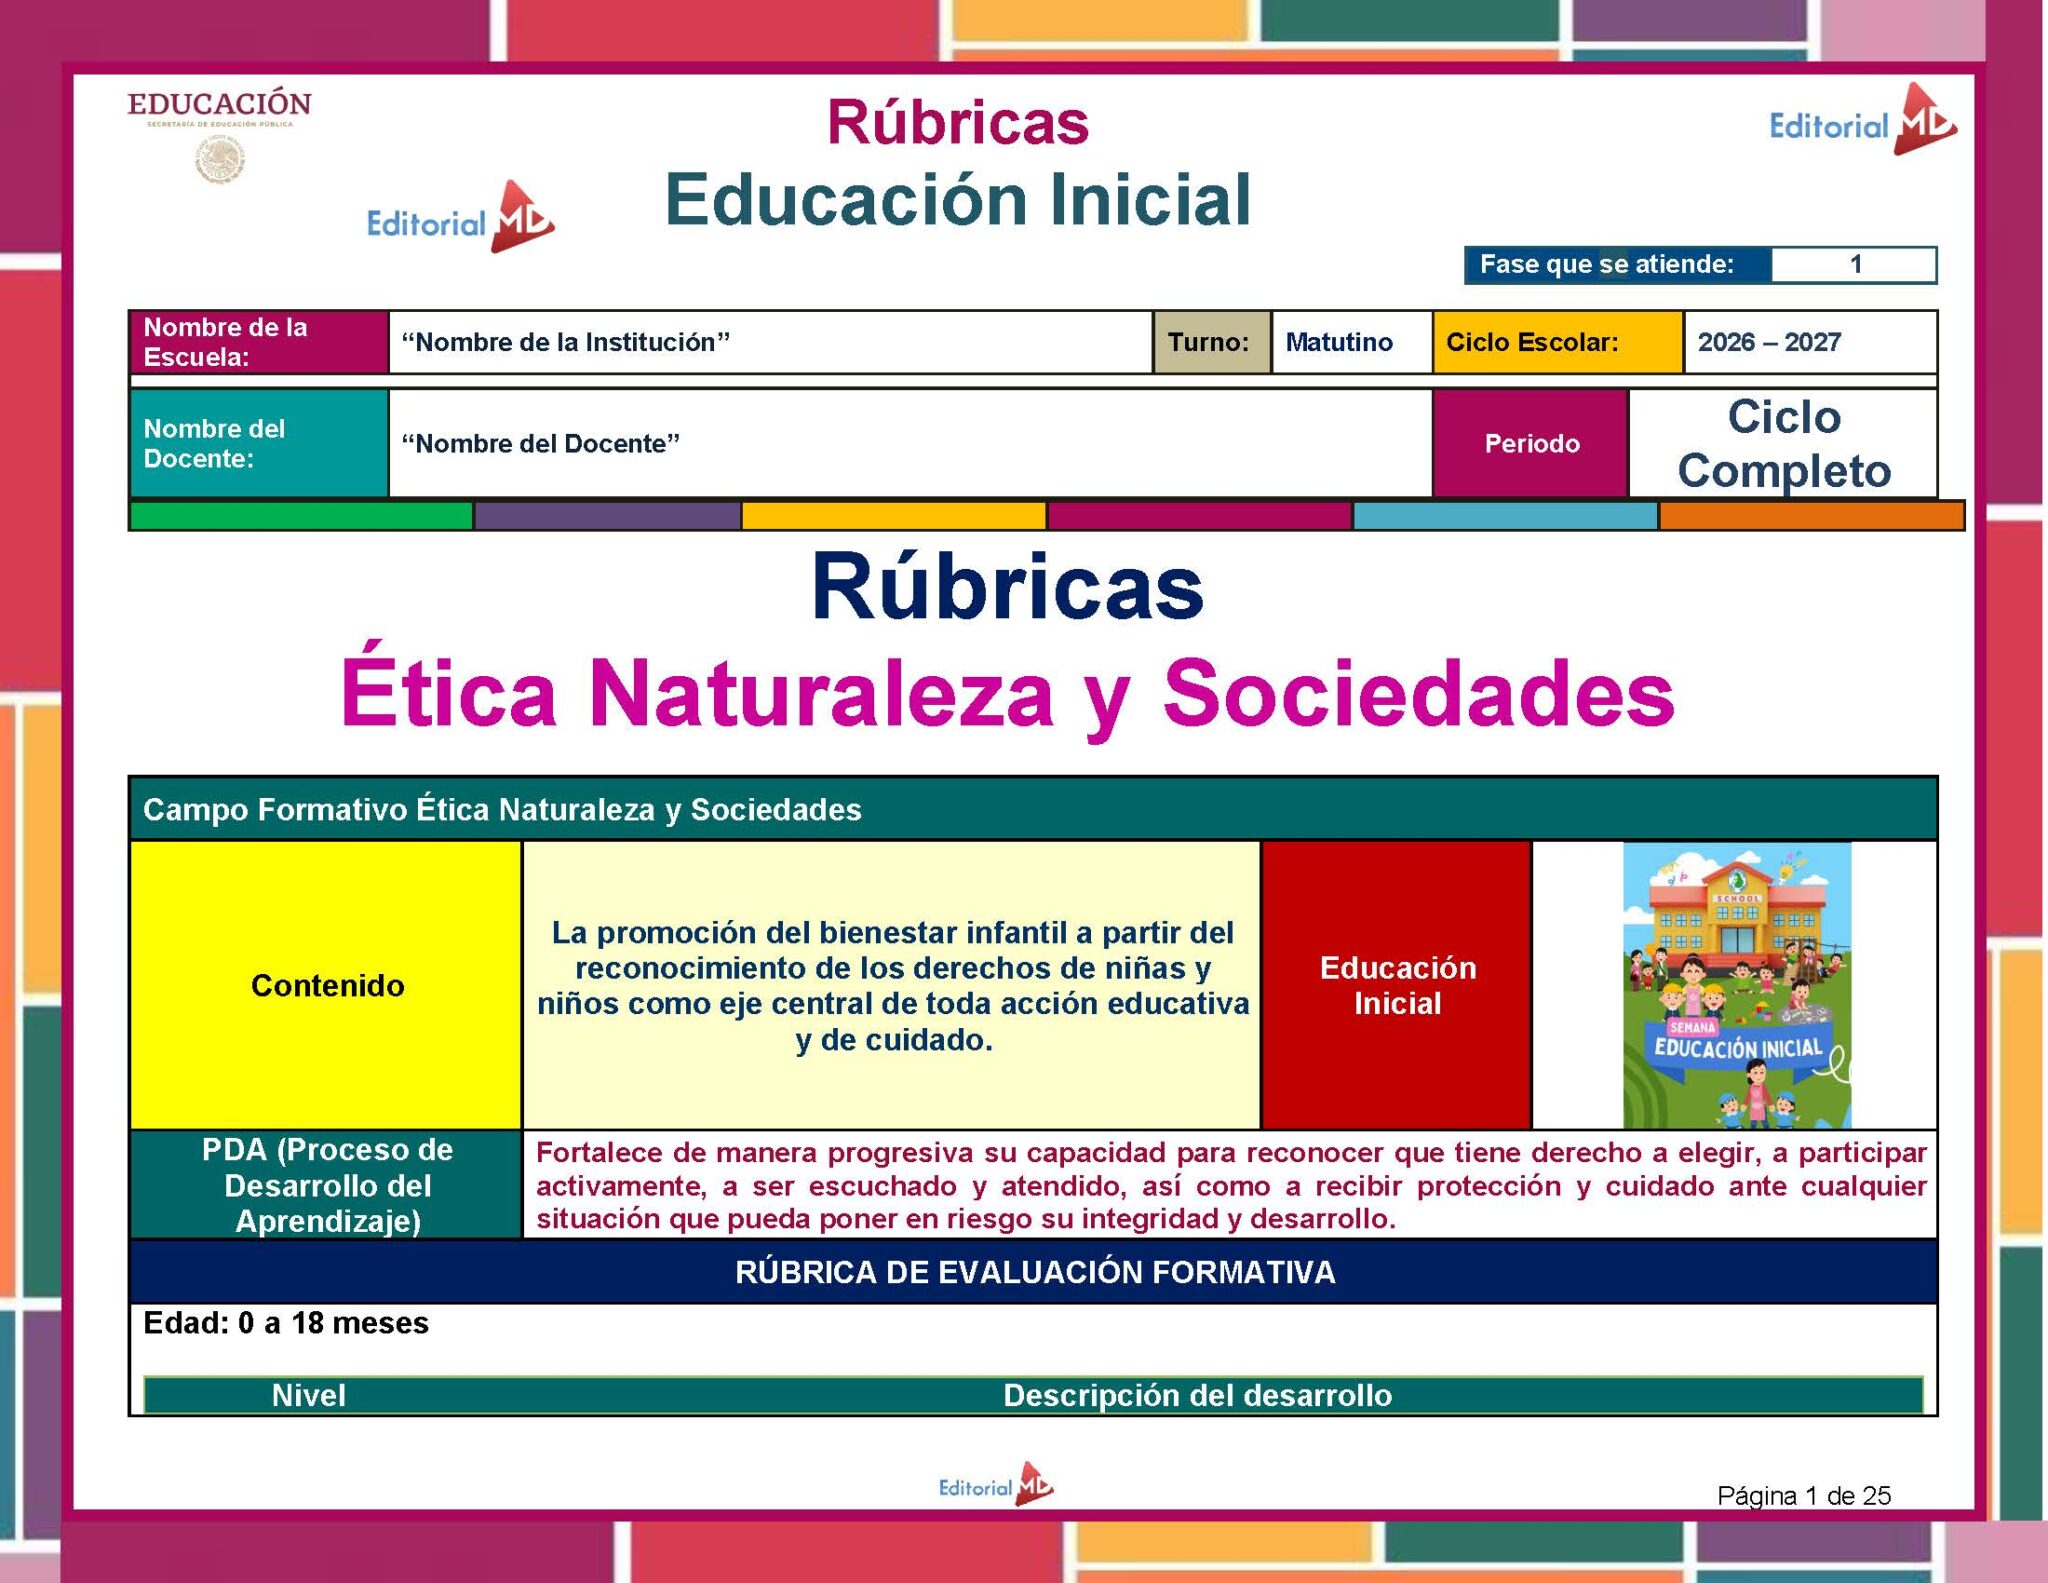
Task: Click the Nivel column header
Action: 308,1395
